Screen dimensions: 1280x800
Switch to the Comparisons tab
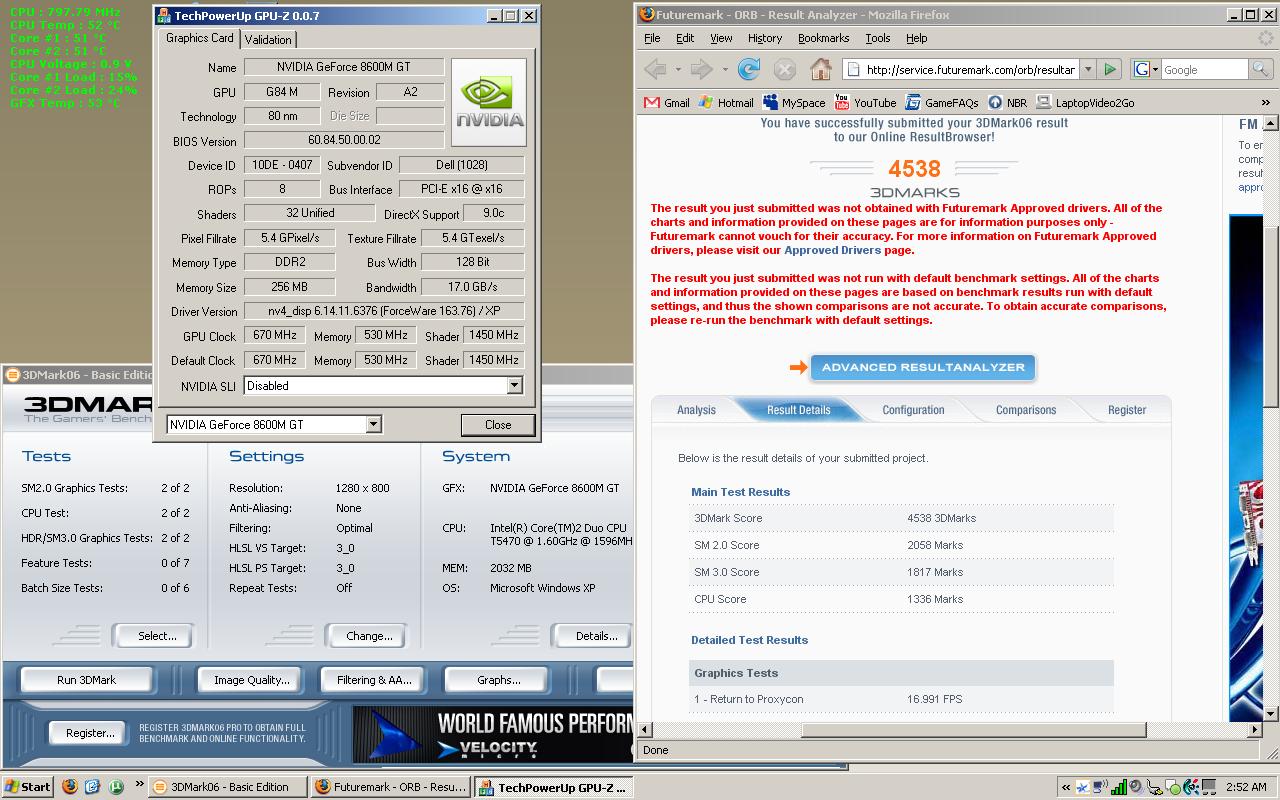point(1026,410)
